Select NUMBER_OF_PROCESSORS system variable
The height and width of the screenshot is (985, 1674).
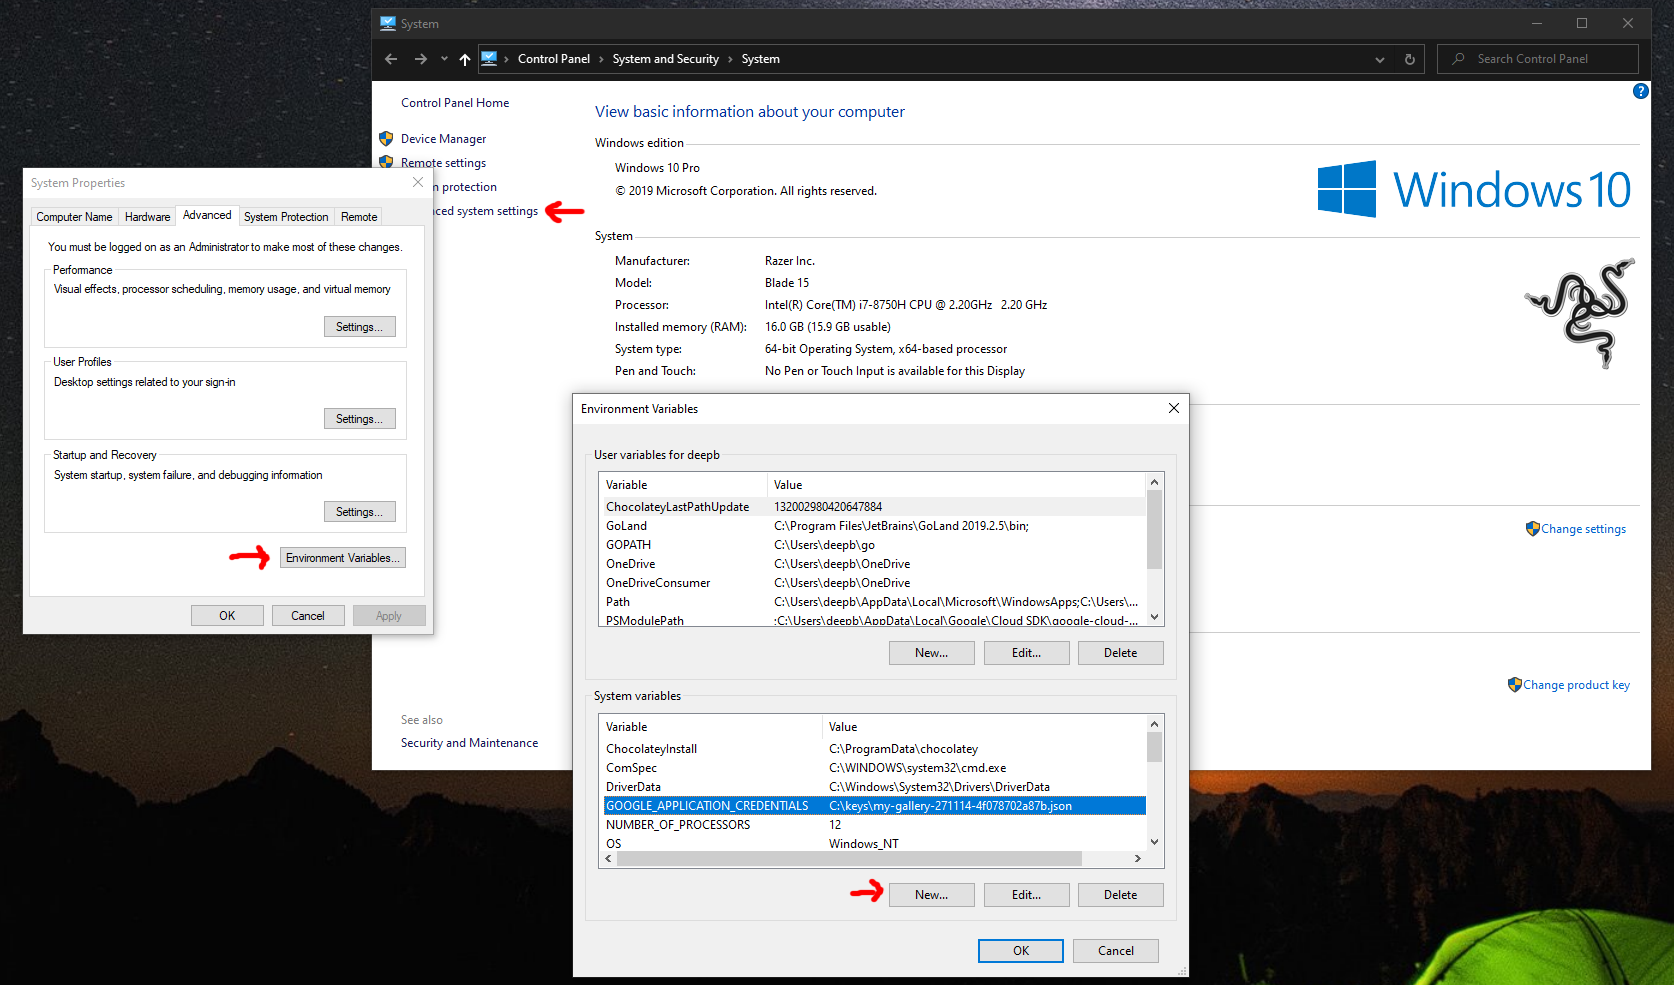(x=873, y=825)
